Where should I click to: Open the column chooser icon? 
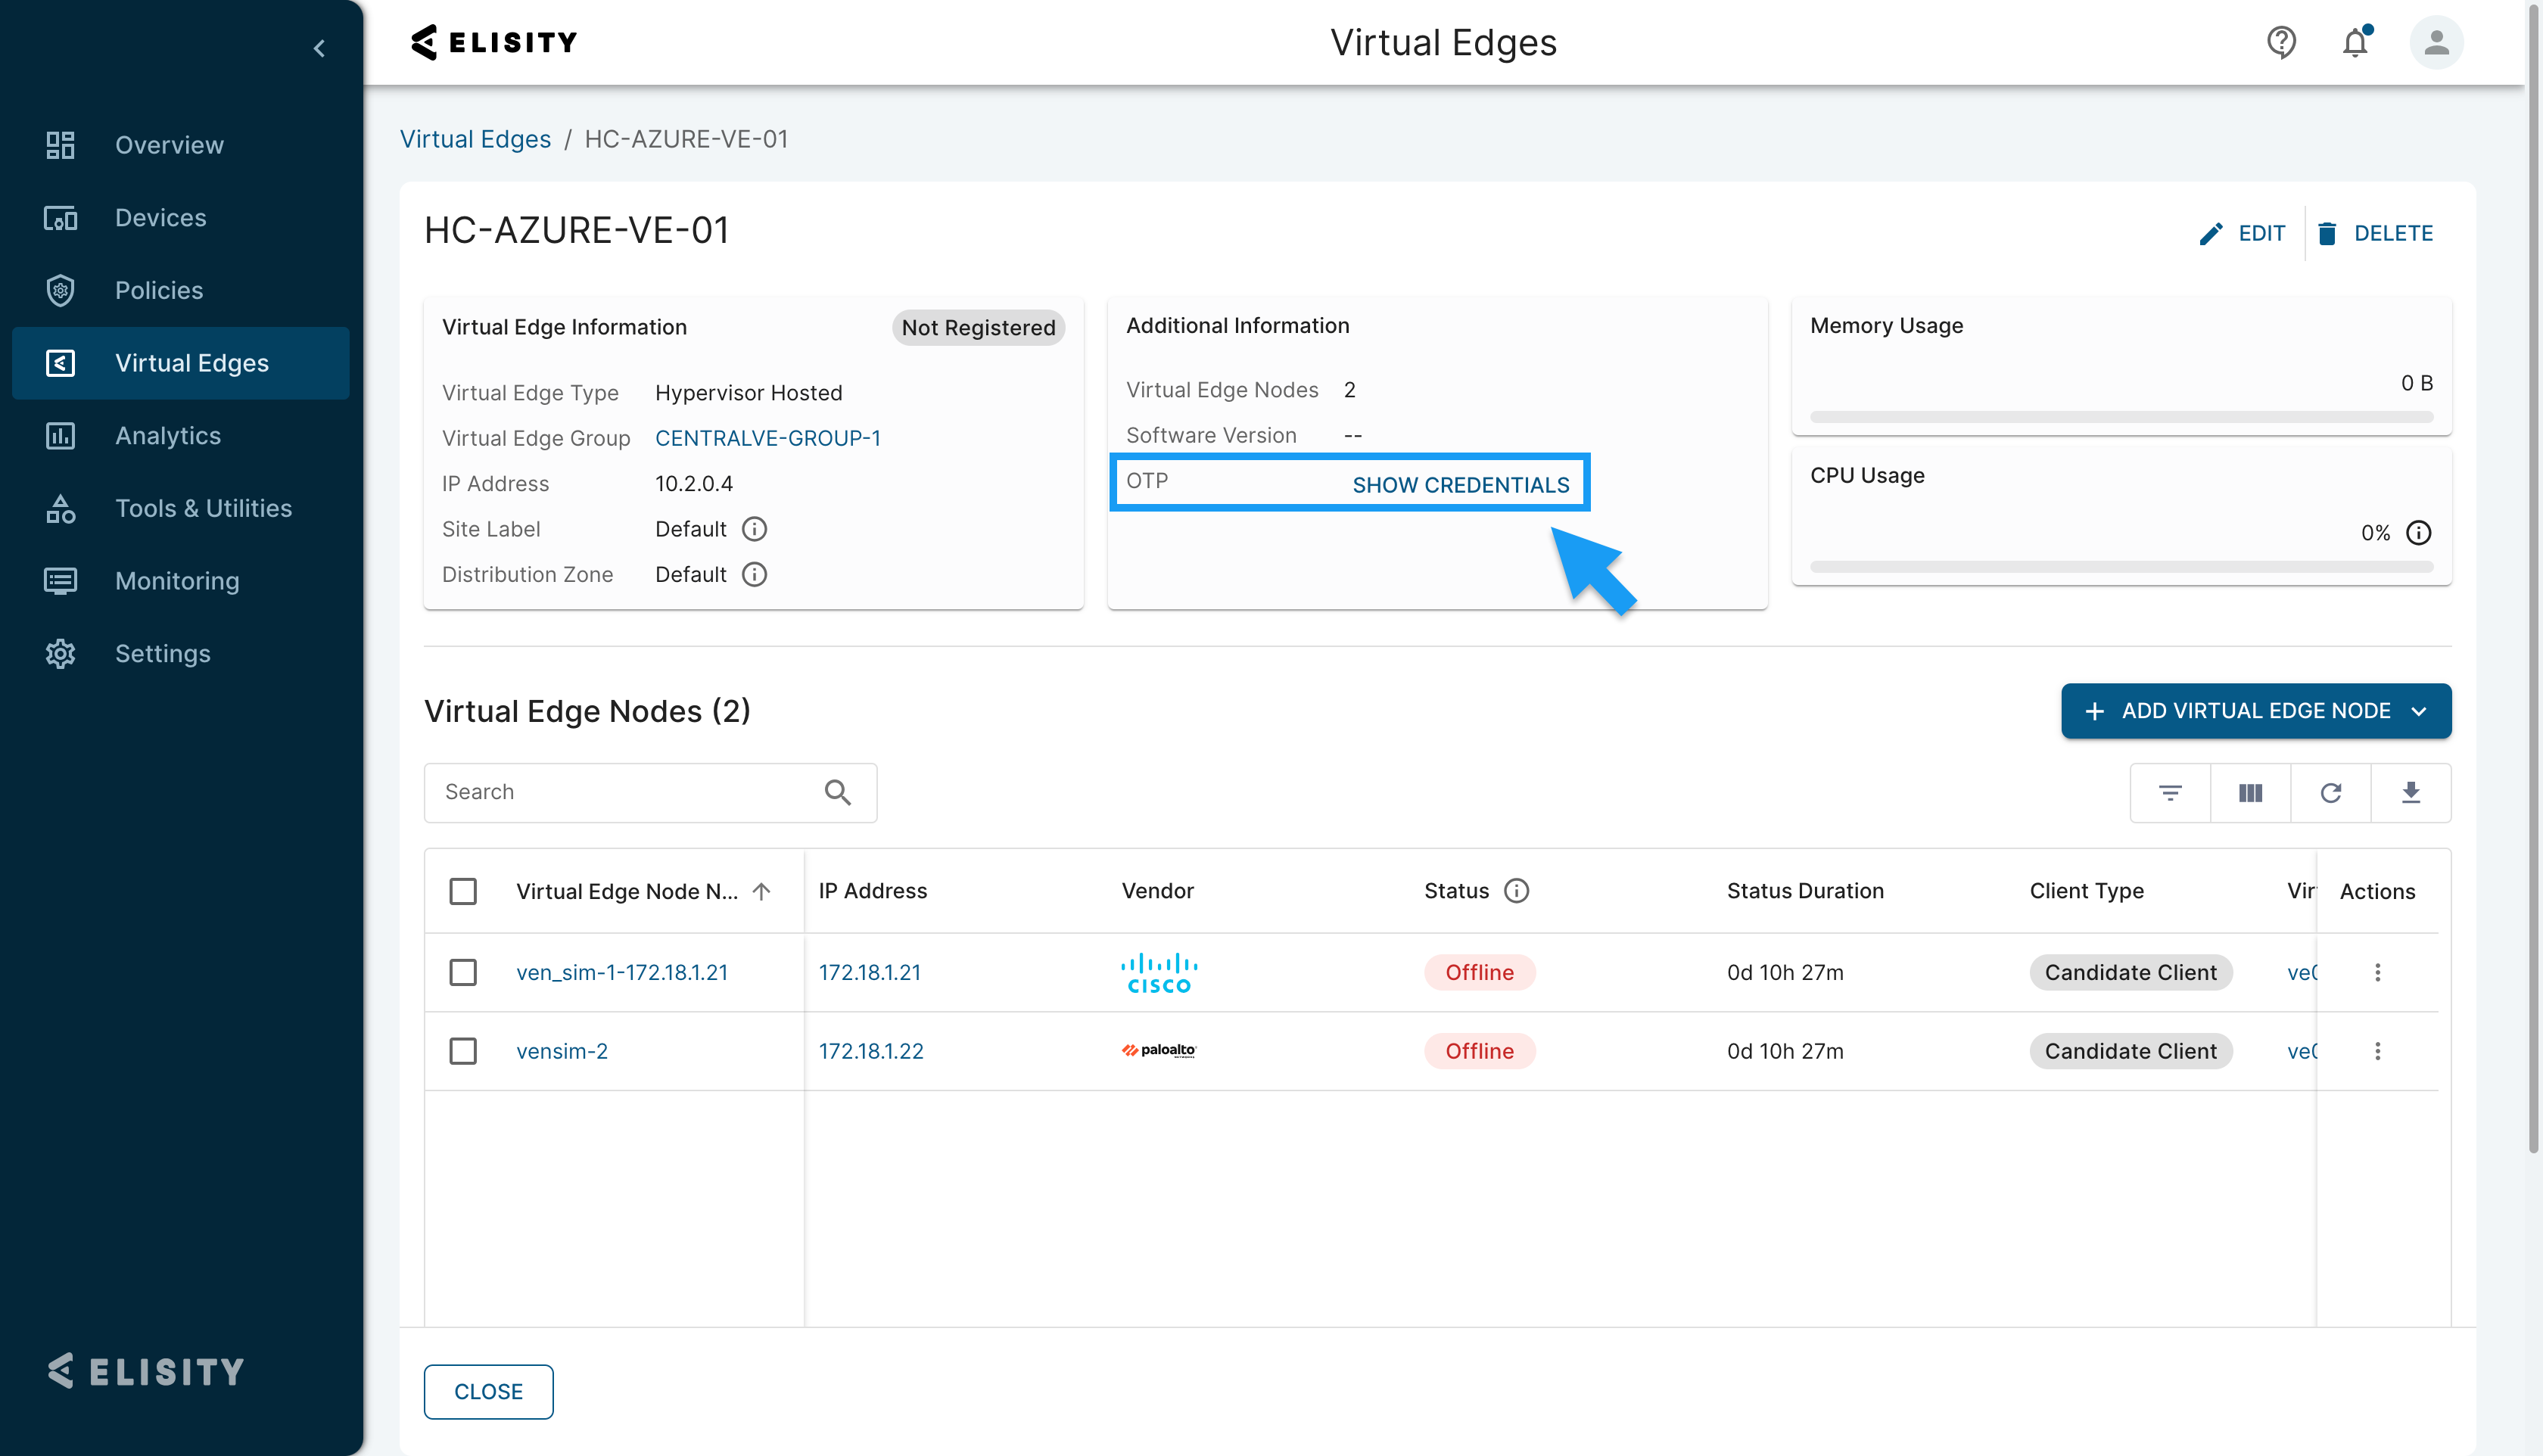(x=2250, y=793)
